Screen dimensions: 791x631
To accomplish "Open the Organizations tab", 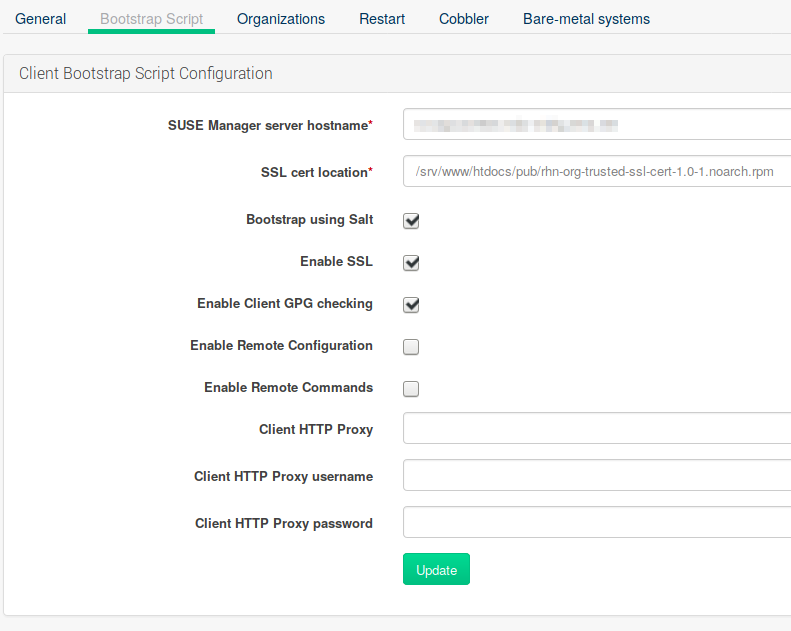I will click(x=281, y=19).
